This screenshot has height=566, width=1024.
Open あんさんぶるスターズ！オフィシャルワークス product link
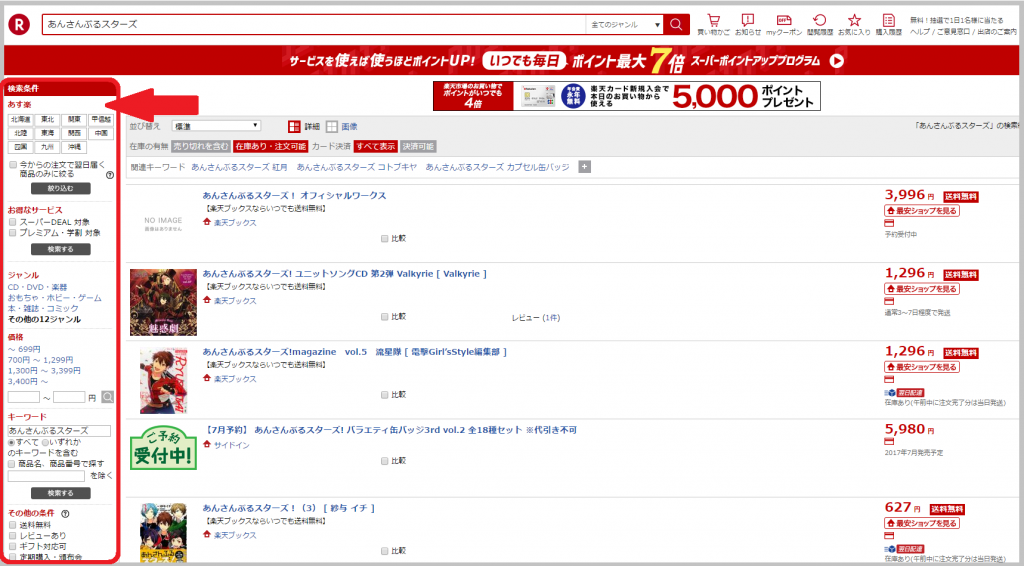pyautogui.click(x=295, y=195)
